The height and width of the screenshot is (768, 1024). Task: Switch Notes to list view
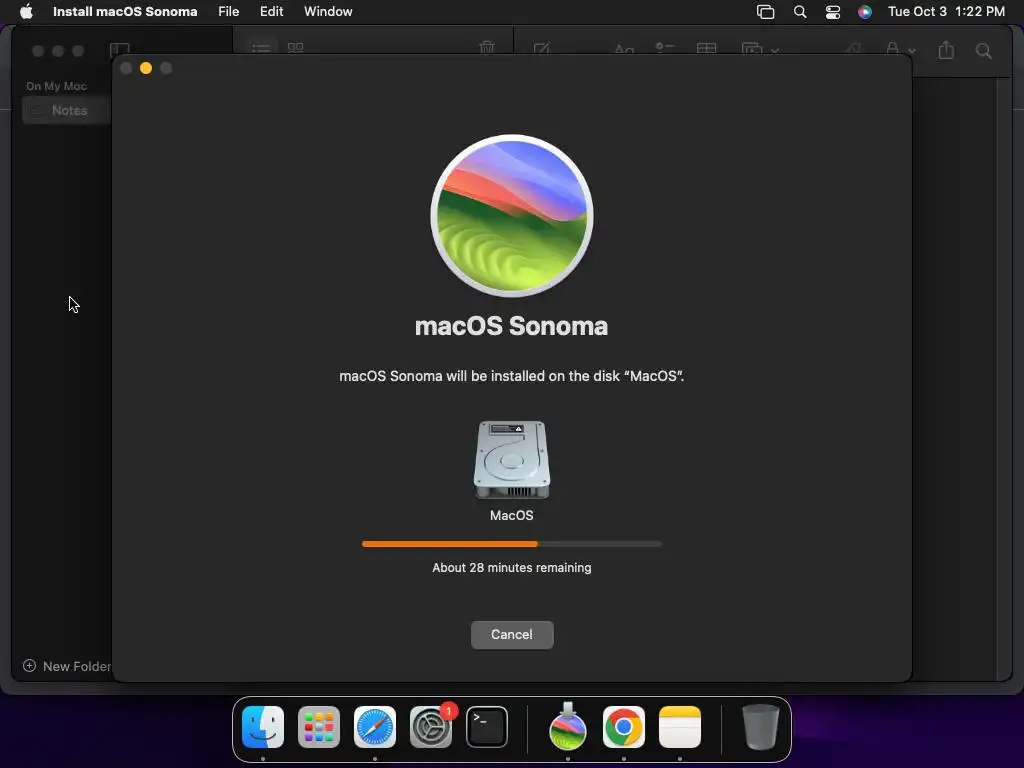click(x=261, y=48)
